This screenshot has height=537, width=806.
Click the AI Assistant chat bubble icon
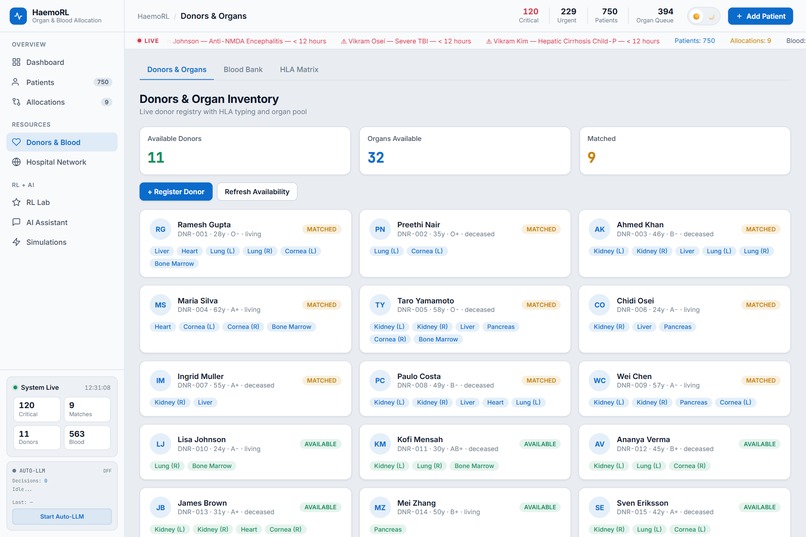[x=16, y=222]
